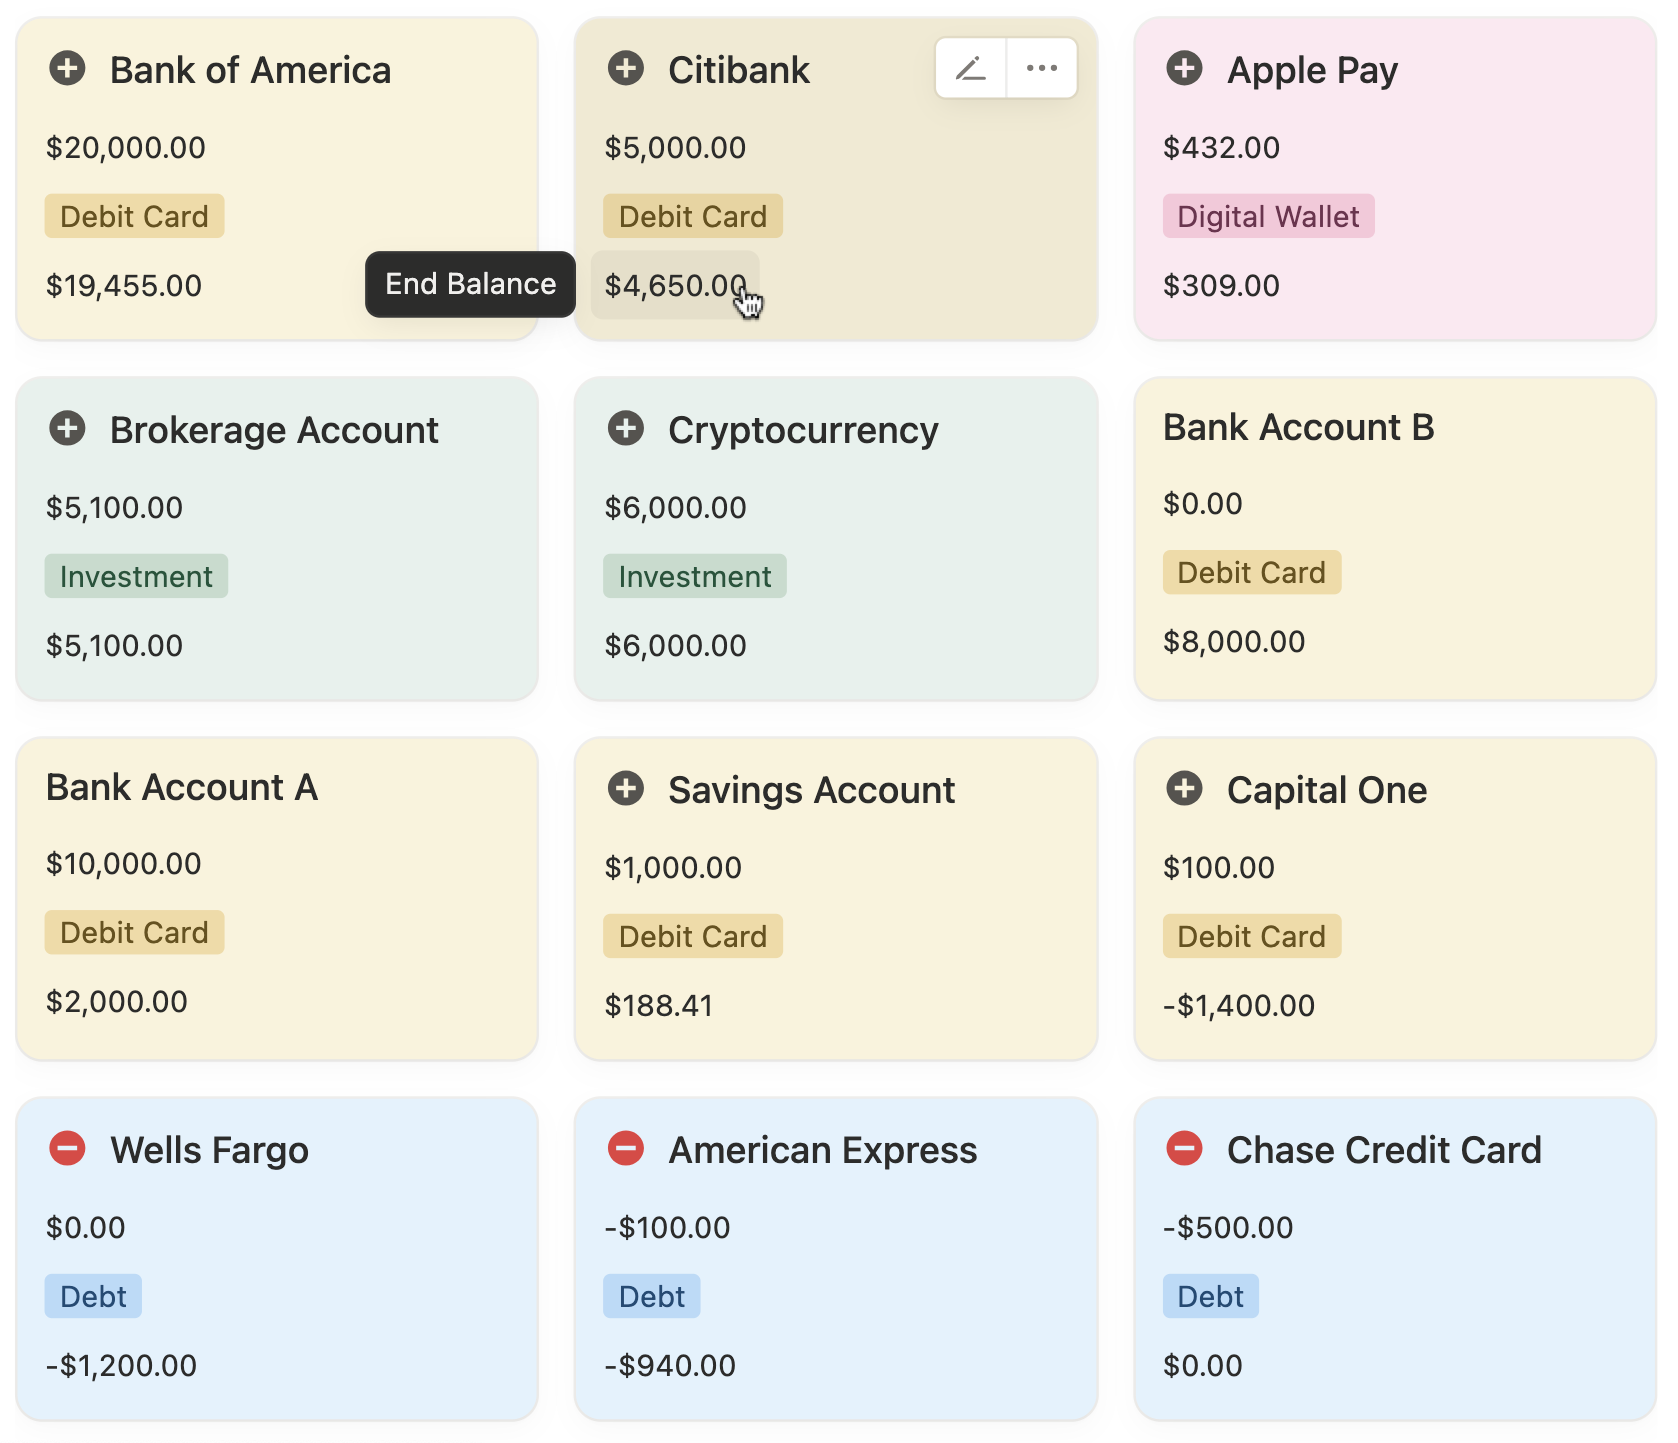
Task: Open the Brokerage Account title
Action: 274,430
